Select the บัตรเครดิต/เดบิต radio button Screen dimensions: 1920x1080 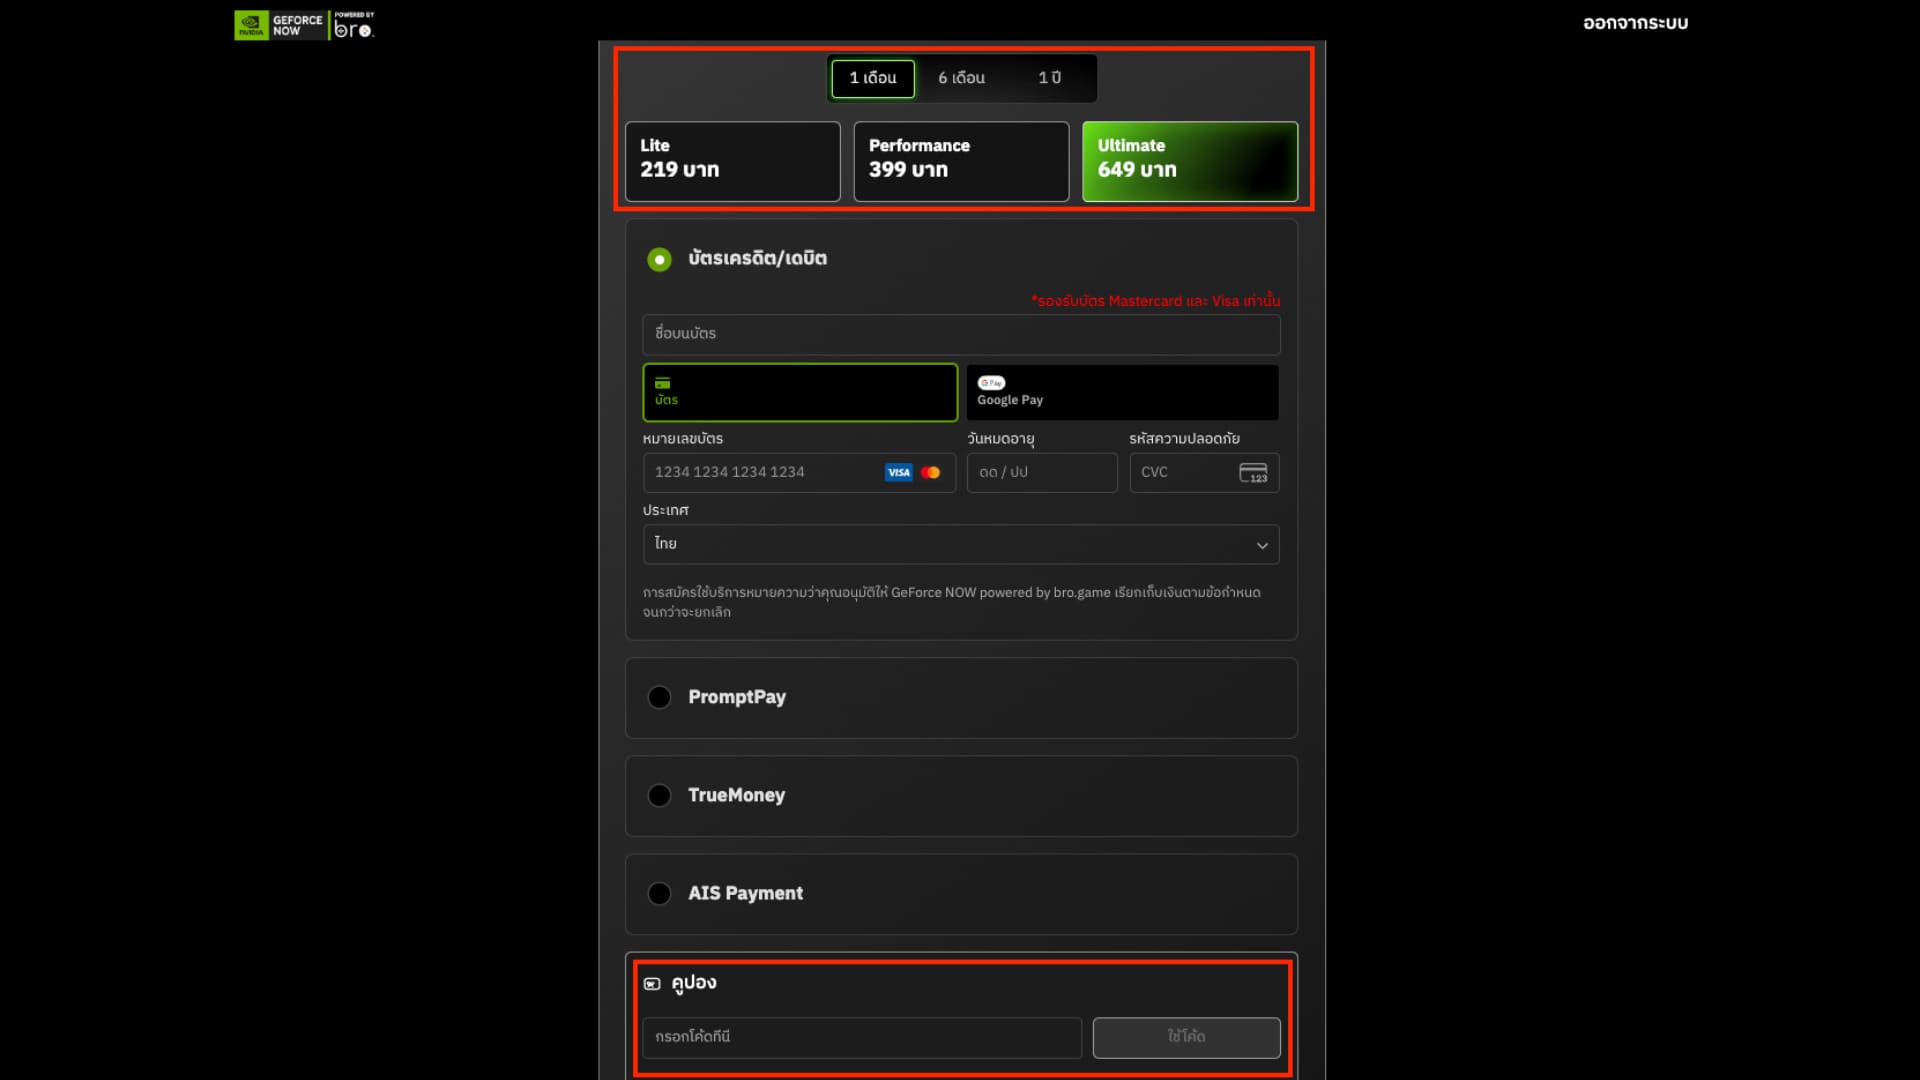coord(659,258)
